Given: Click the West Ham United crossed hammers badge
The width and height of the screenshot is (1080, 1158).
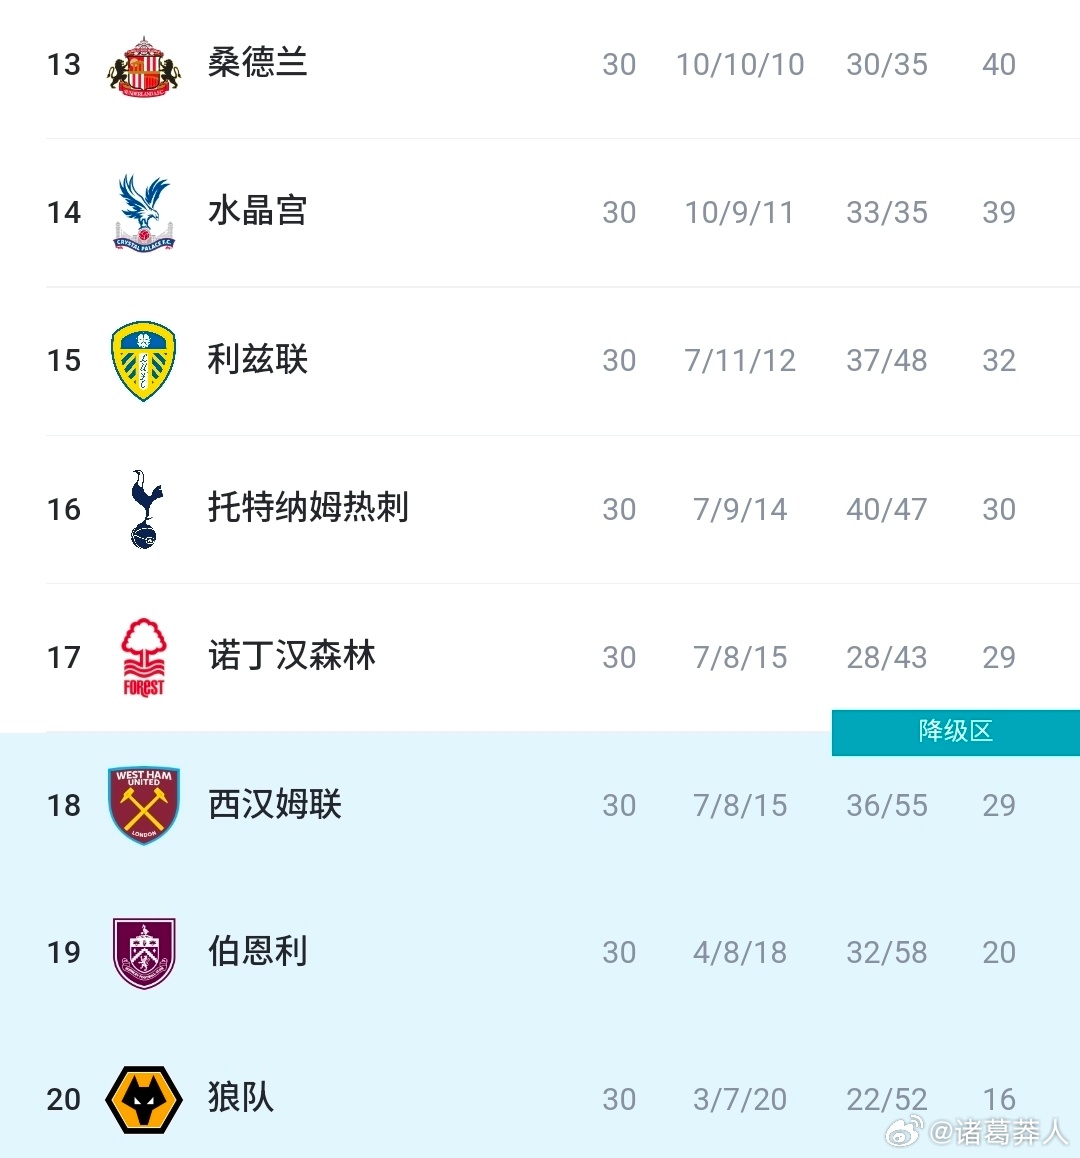Looking at the screenshot, I should click(143, 804).
